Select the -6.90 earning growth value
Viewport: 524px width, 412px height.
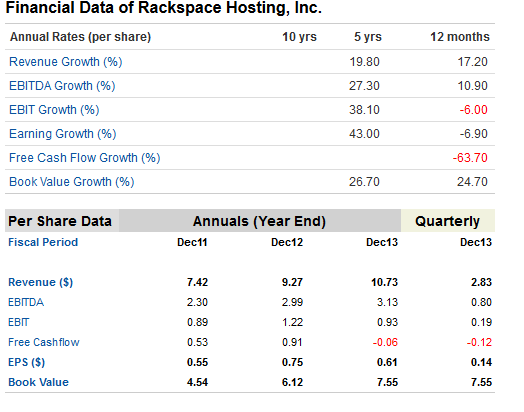point(474,134)
